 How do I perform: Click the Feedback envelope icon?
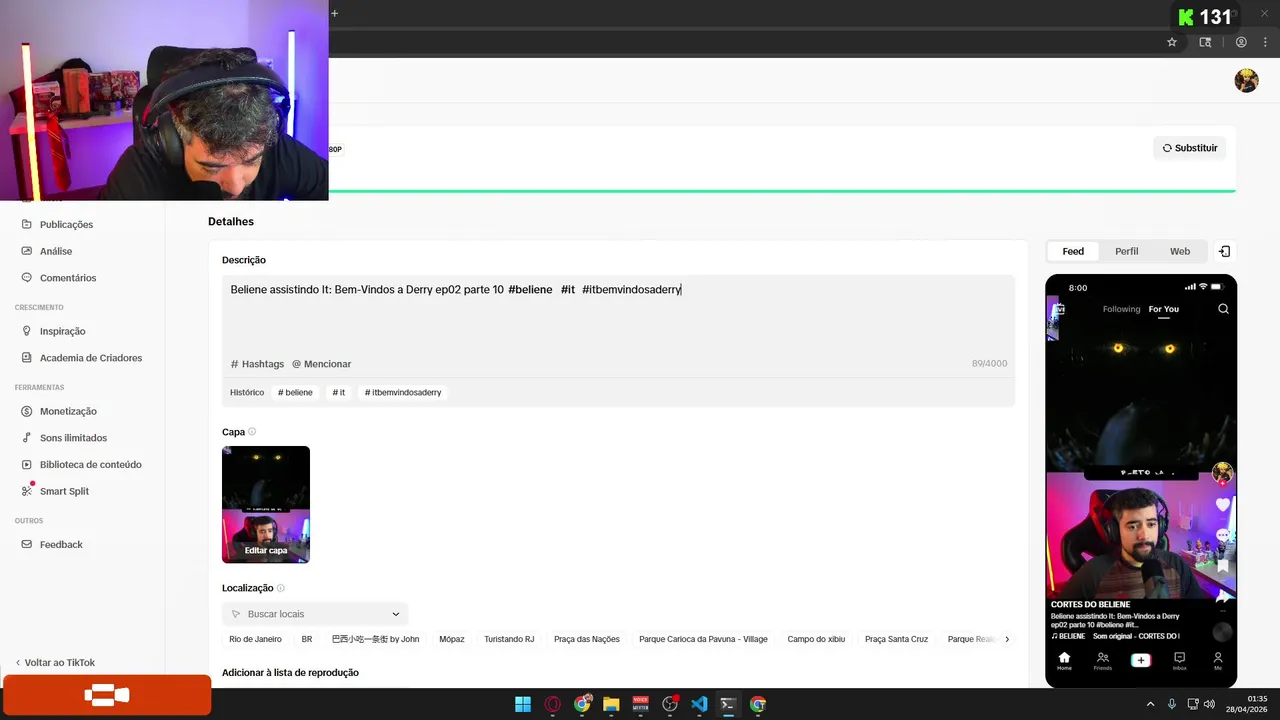(28, 544)
